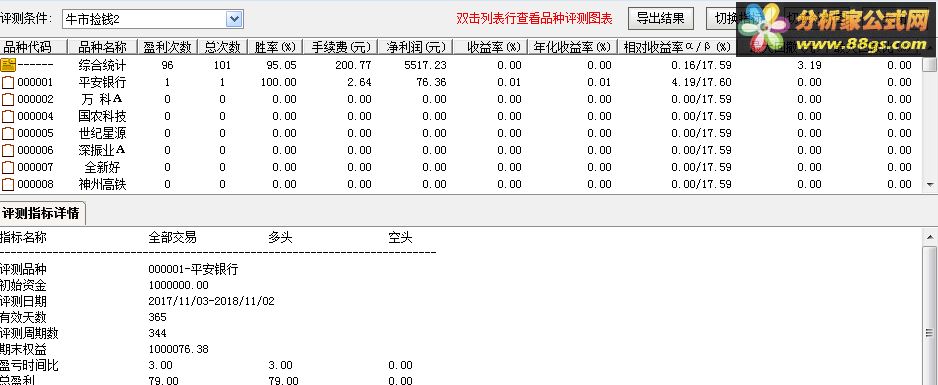Switch to the 评测指标详情 tab
Image resolution: width=938 pixels, height=385 pixels.
42,213
